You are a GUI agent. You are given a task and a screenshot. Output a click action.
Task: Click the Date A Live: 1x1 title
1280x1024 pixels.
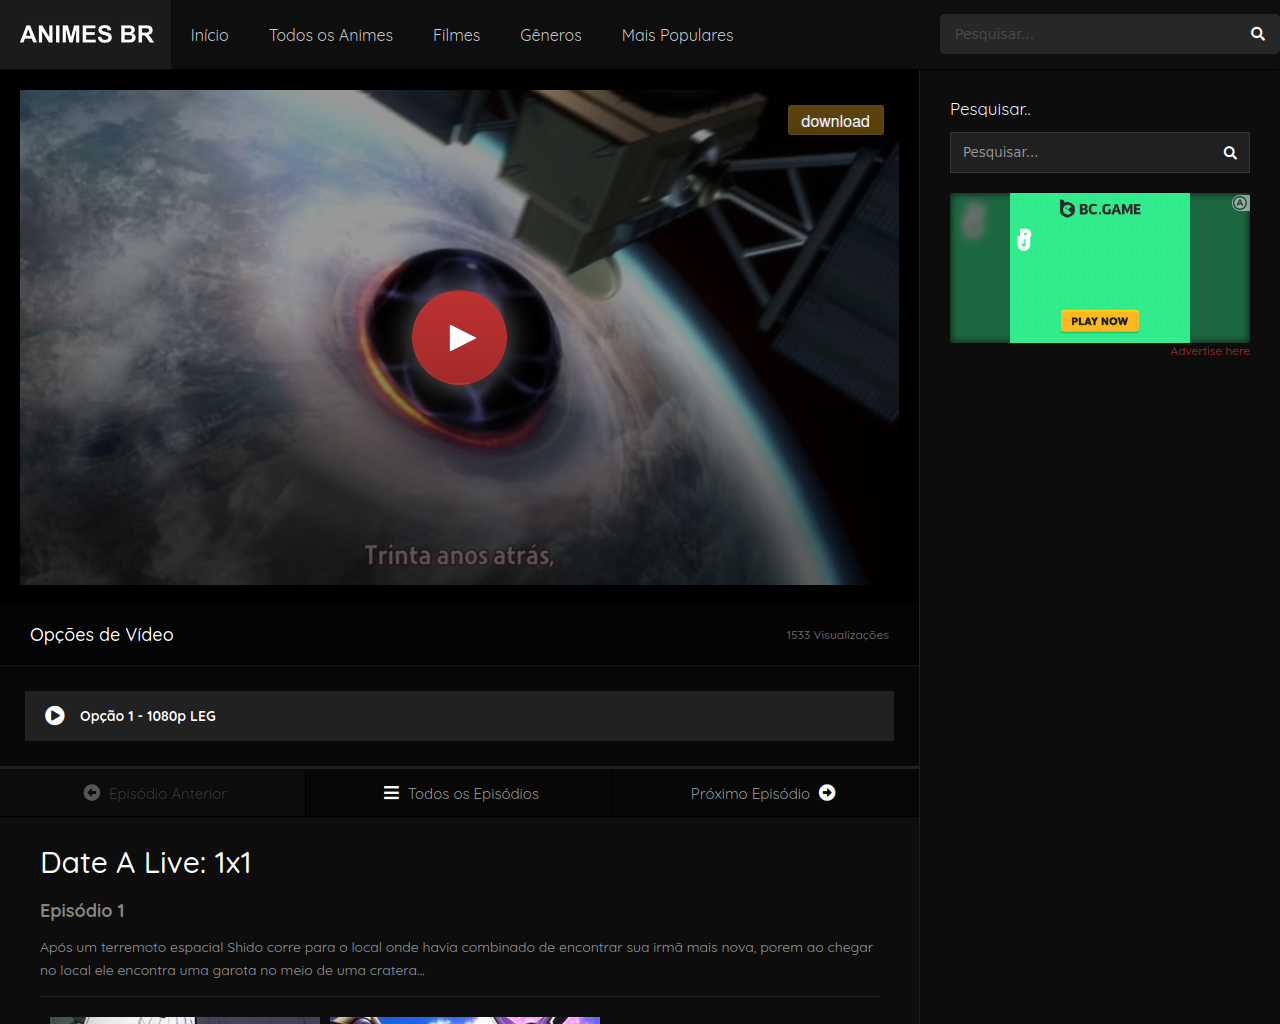click(146, 863)
